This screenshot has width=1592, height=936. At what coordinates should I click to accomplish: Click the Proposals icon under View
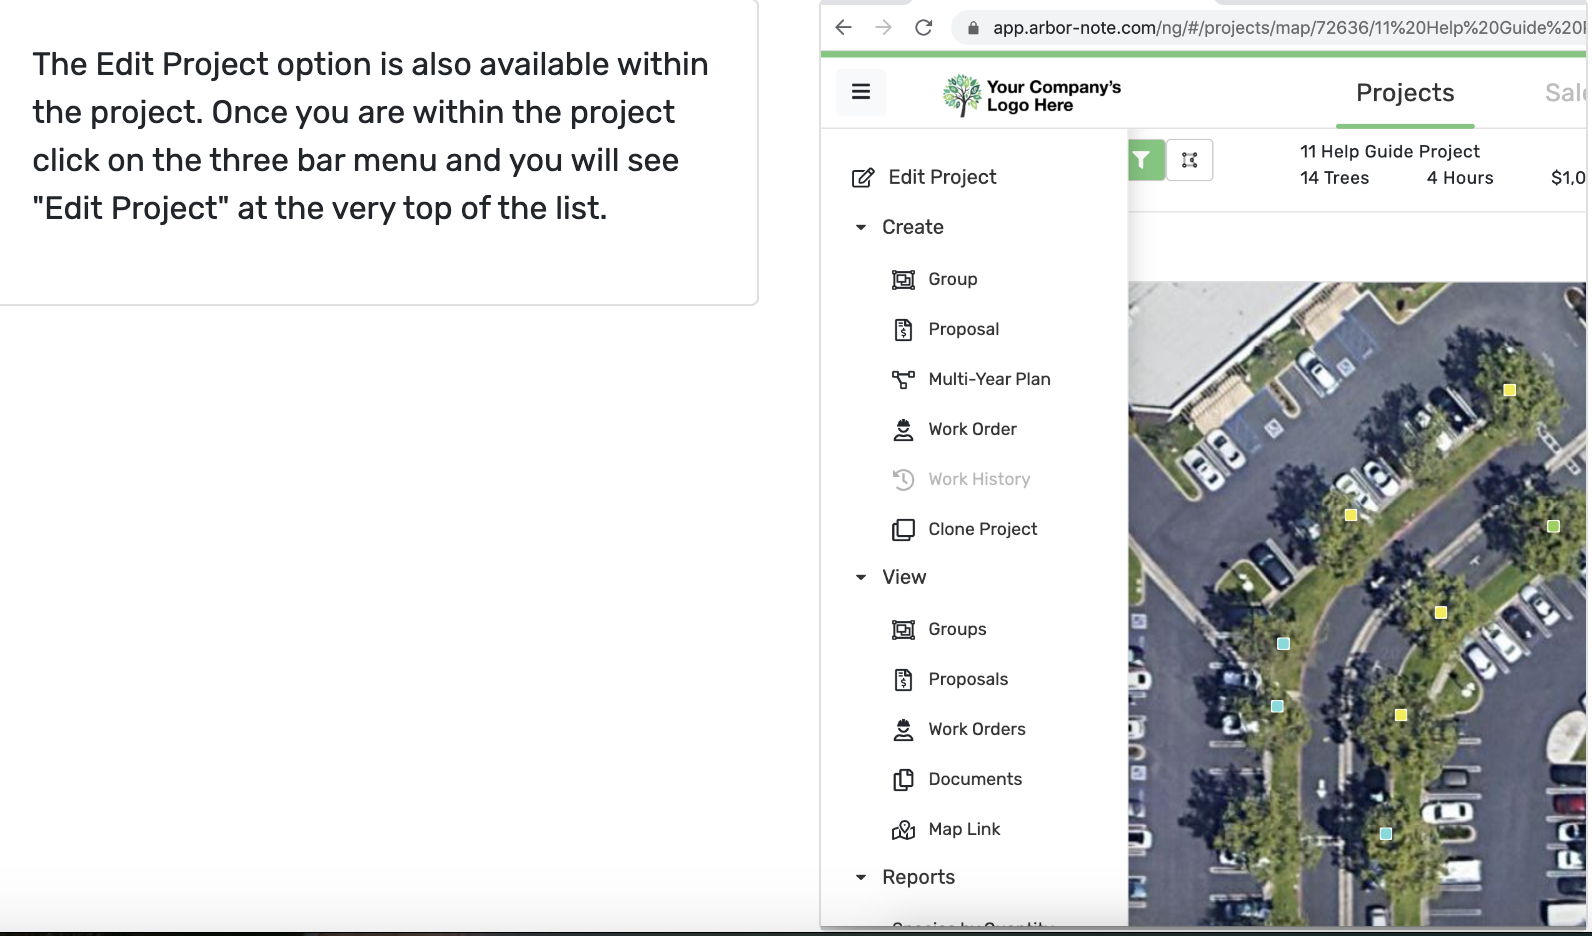click(x=903, y=680)
